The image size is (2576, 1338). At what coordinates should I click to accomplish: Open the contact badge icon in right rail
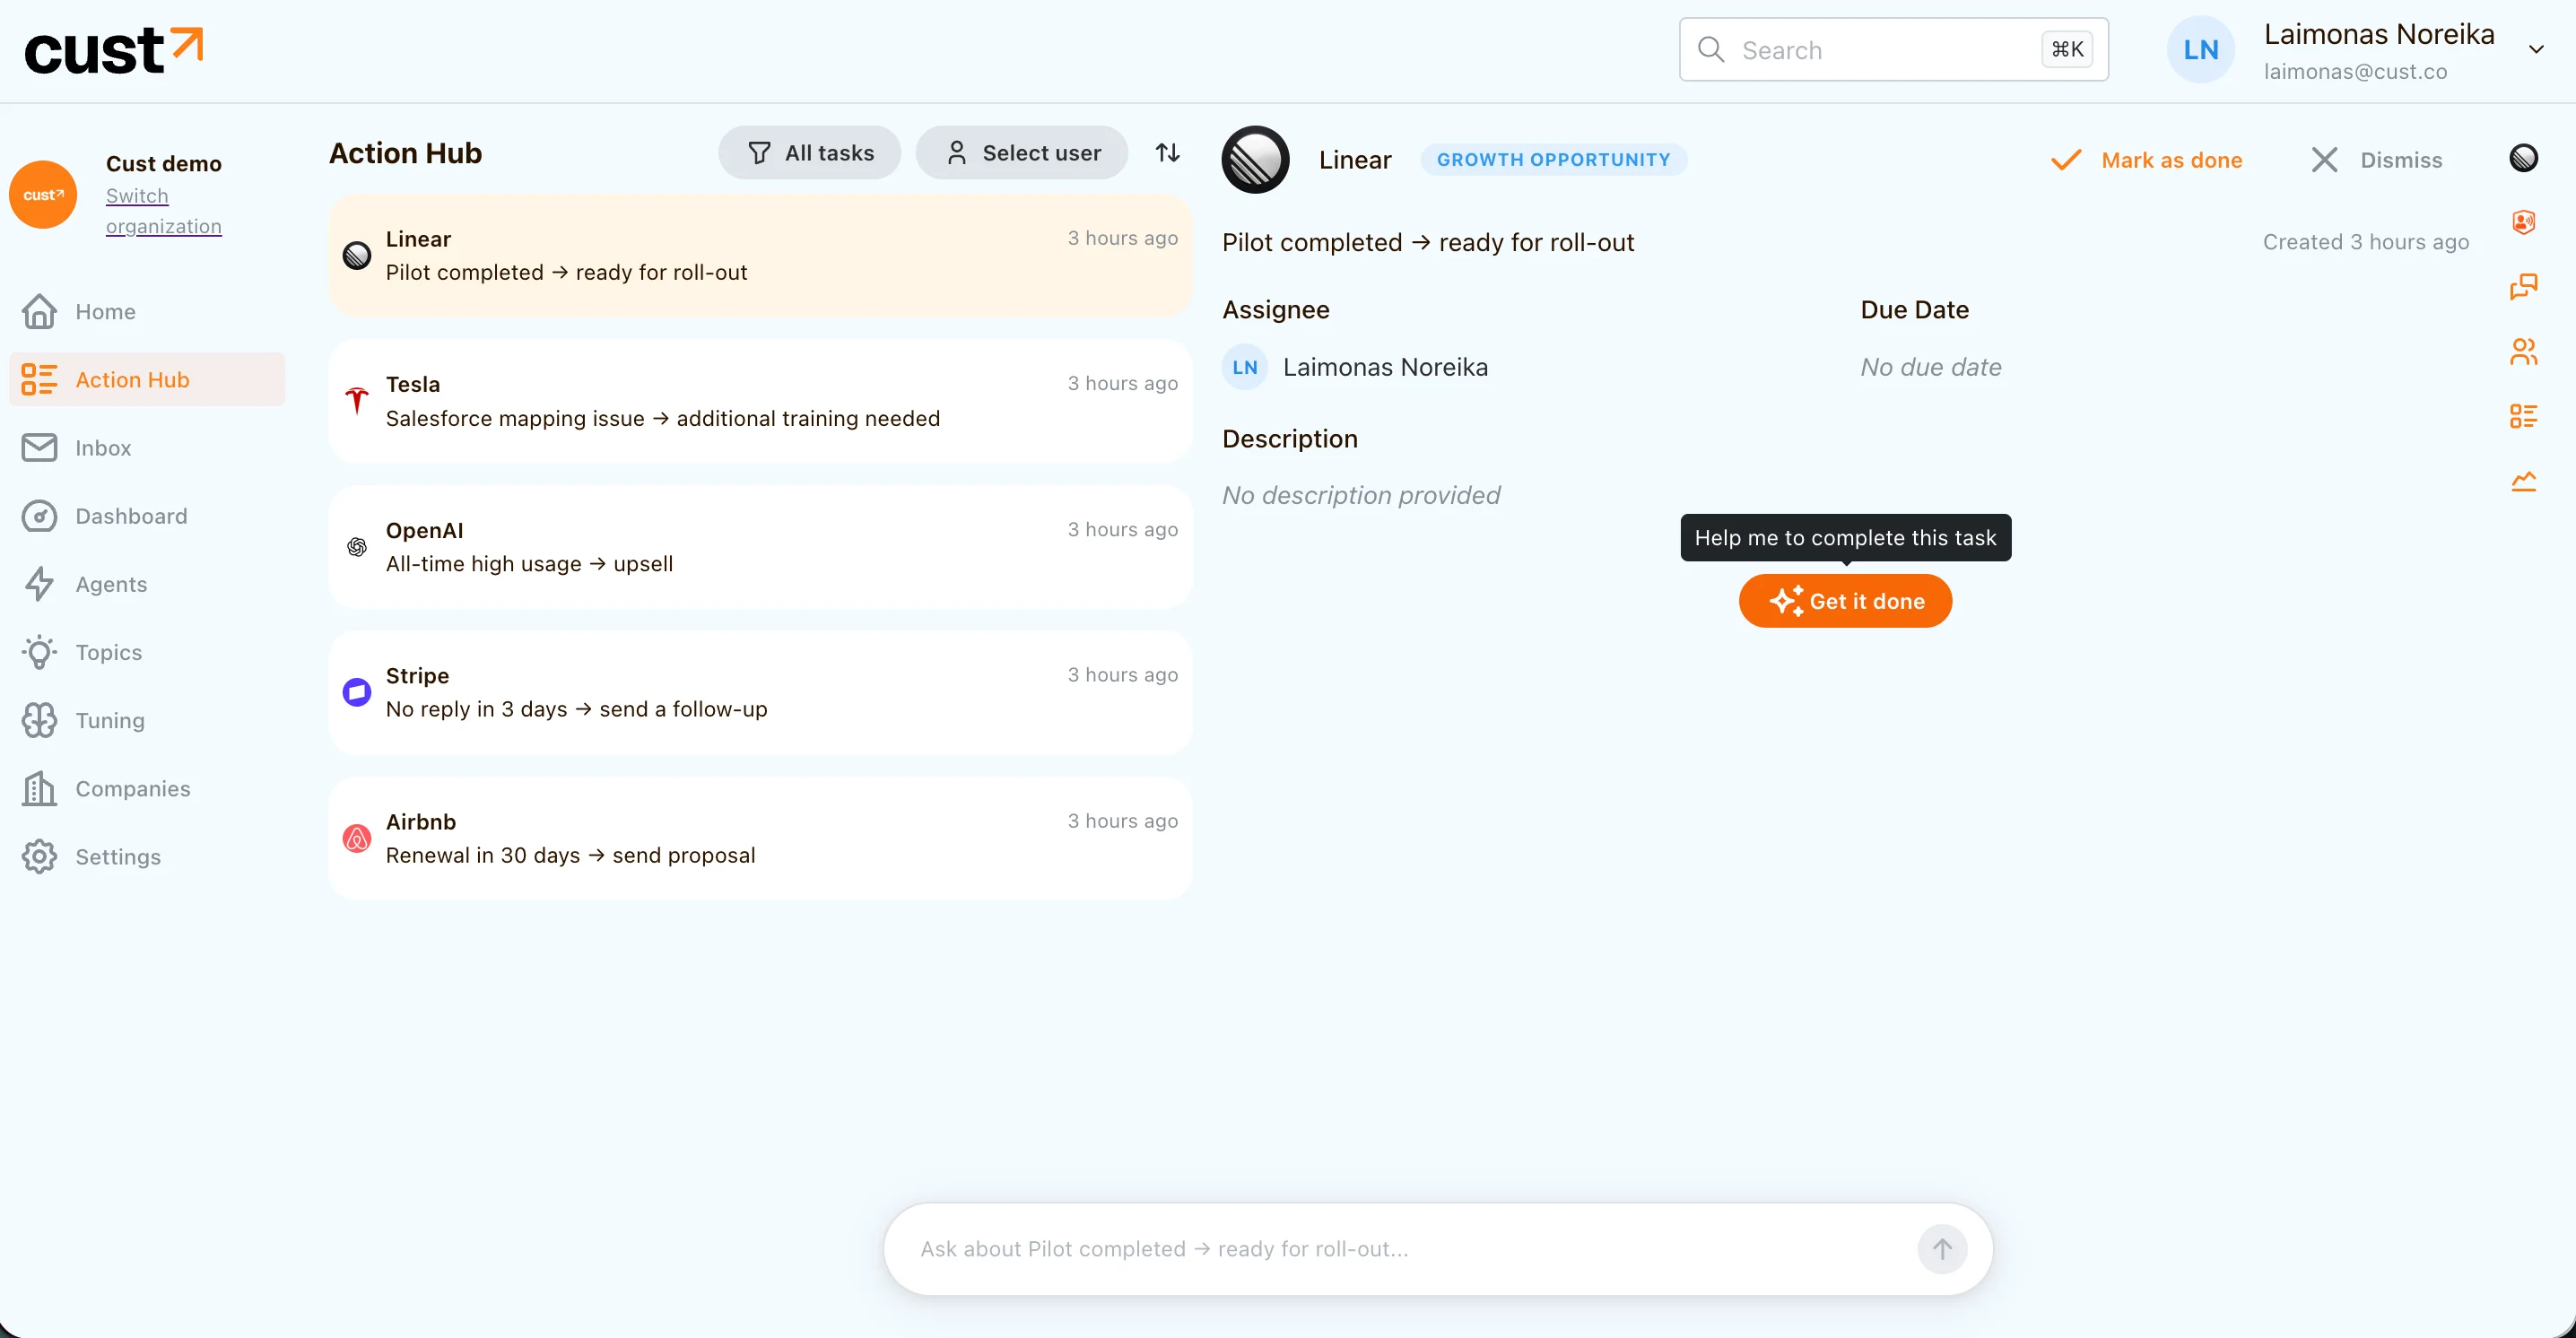pos(2523,222)
